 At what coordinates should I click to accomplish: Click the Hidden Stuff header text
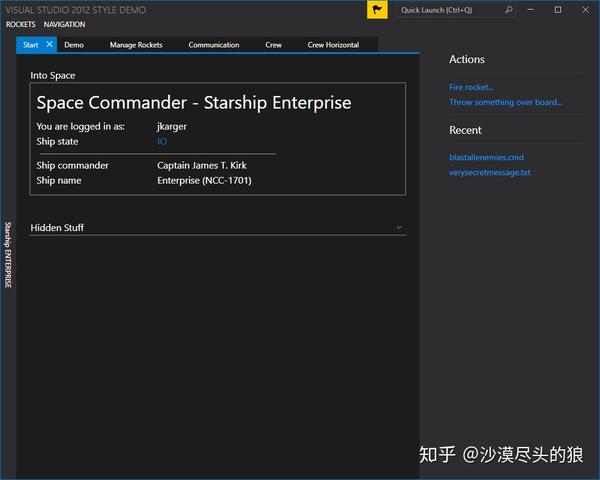click(x=57, y=228)
